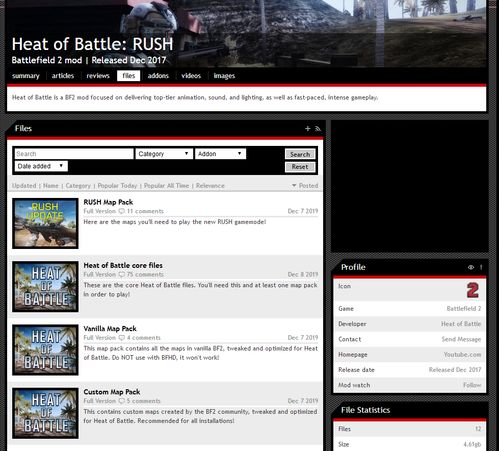Click the plus icon in Files header

pyautogui.click(x=307, y=128)
